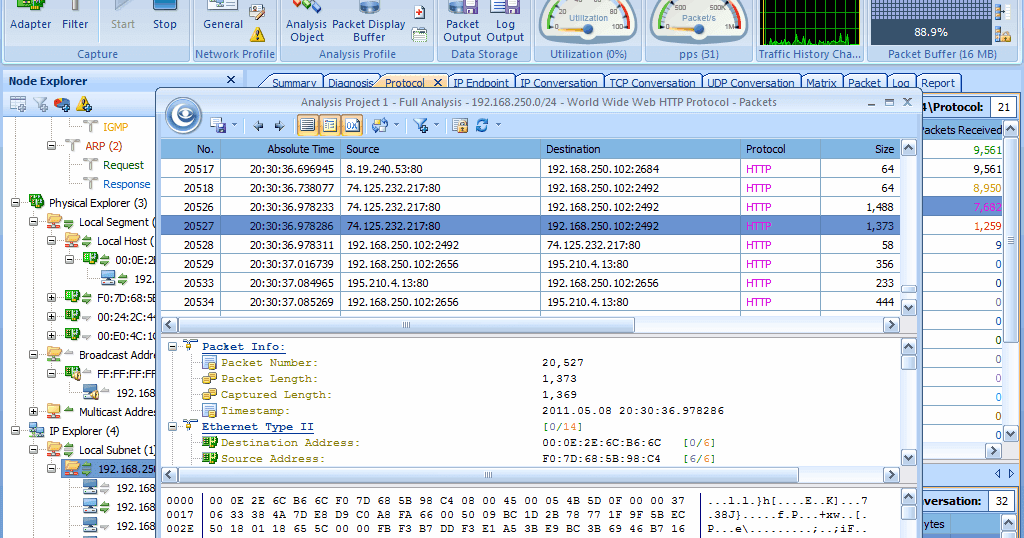Open Log Output settings
Screen dimensions: 1024x538
click(x=505, y=22)
